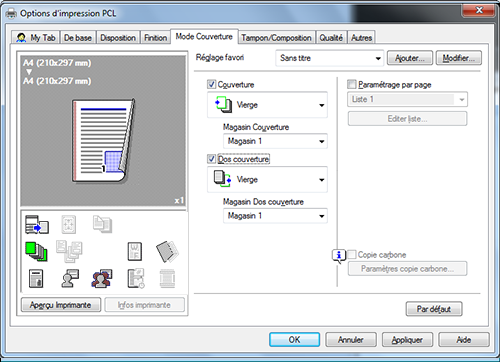Uncheck the Couverture checkbox
The width and height of the screenshot is (500, 362).
211,84
